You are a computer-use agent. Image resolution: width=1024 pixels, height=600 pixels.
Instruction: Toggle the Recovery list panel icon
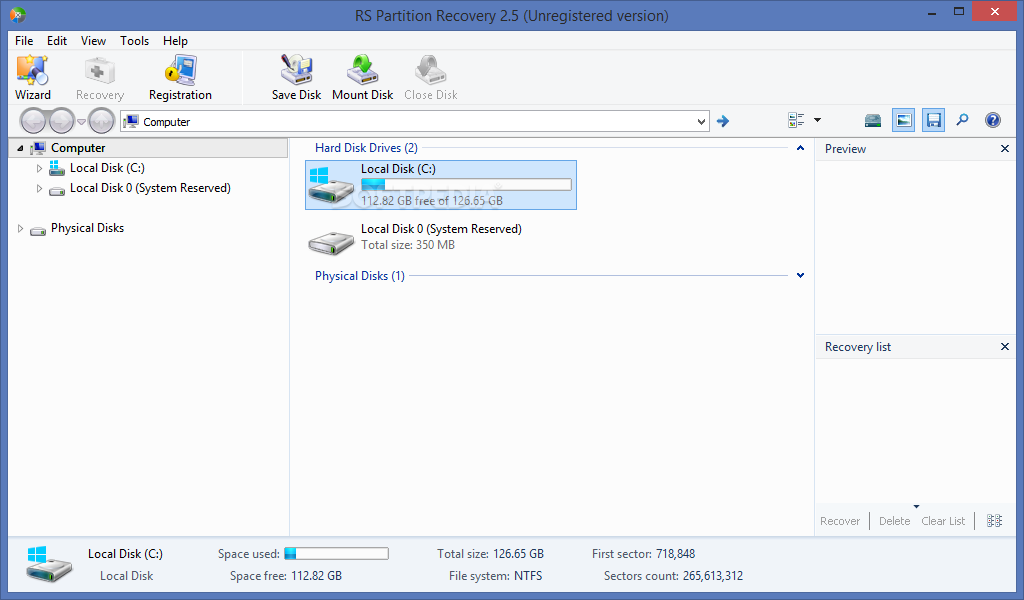(933, 120)
